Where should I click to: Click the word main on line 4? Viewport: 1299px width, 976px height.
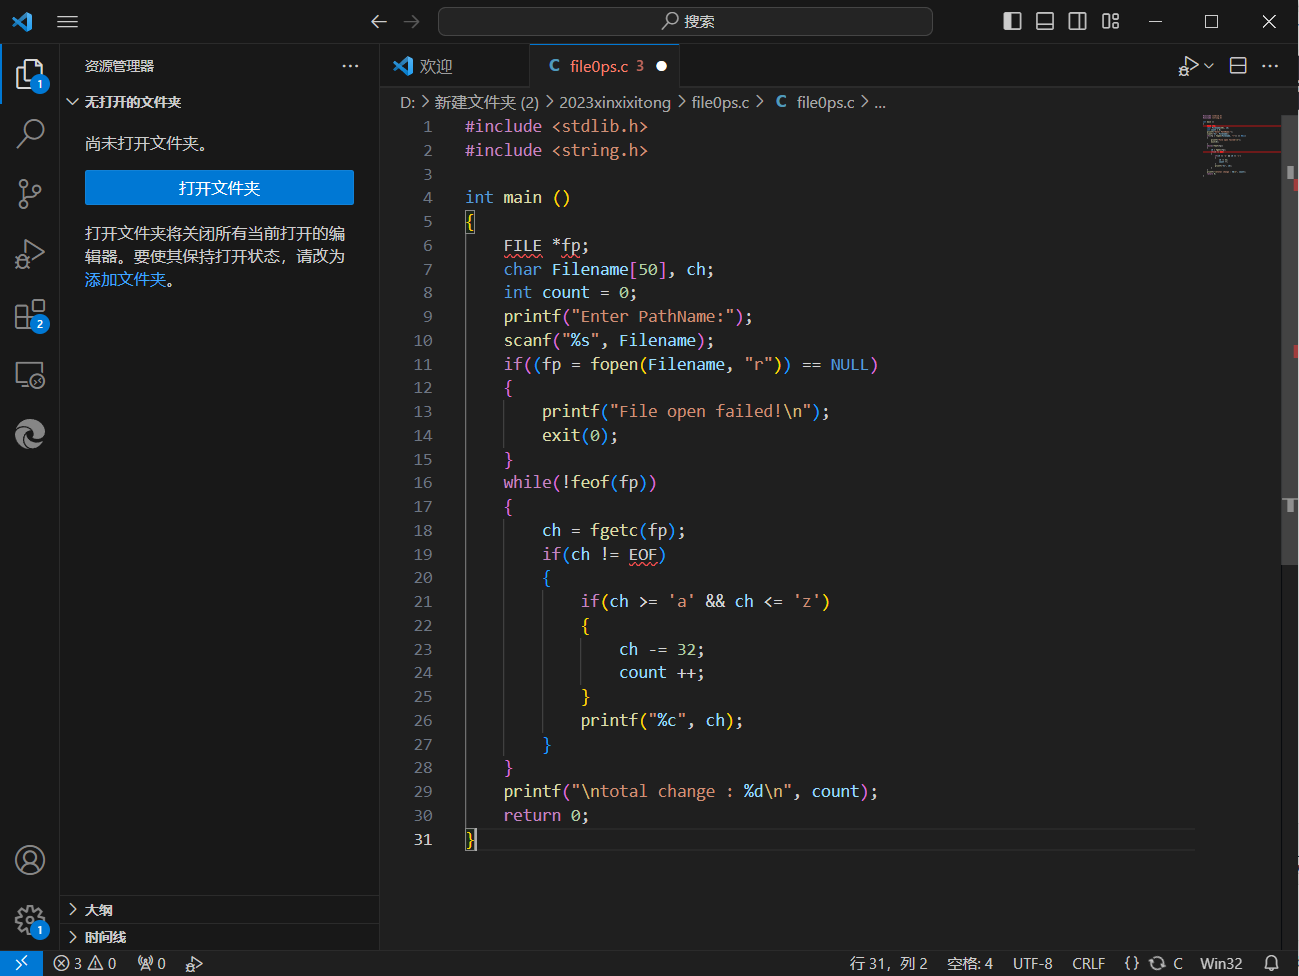[x=522, y=197]
